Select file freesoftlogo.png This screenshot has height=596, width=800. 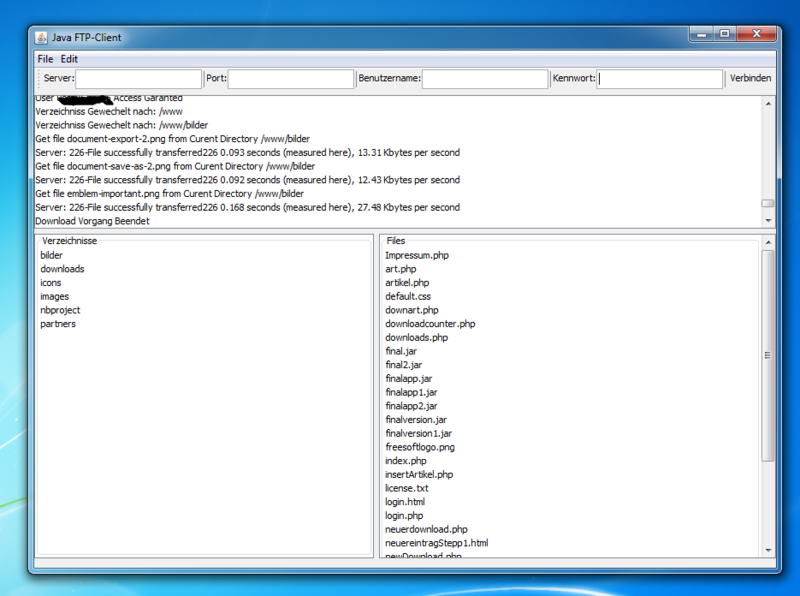pos(419,447)
